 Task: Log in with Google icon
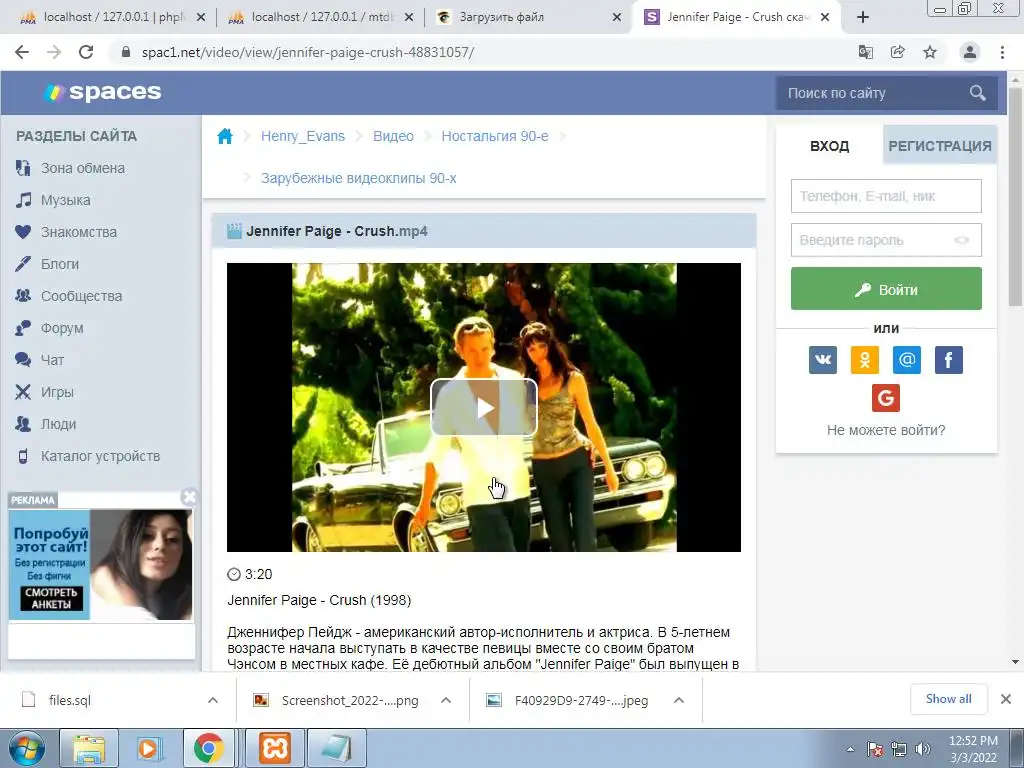[886, 398]
